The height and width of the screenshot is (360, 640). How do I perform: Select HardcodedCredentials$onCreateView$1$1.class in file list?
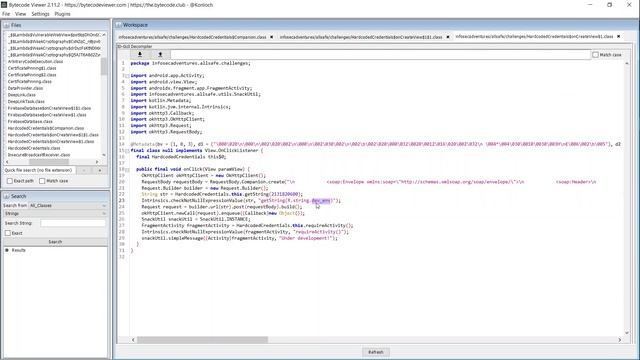(x=53, y=135)
